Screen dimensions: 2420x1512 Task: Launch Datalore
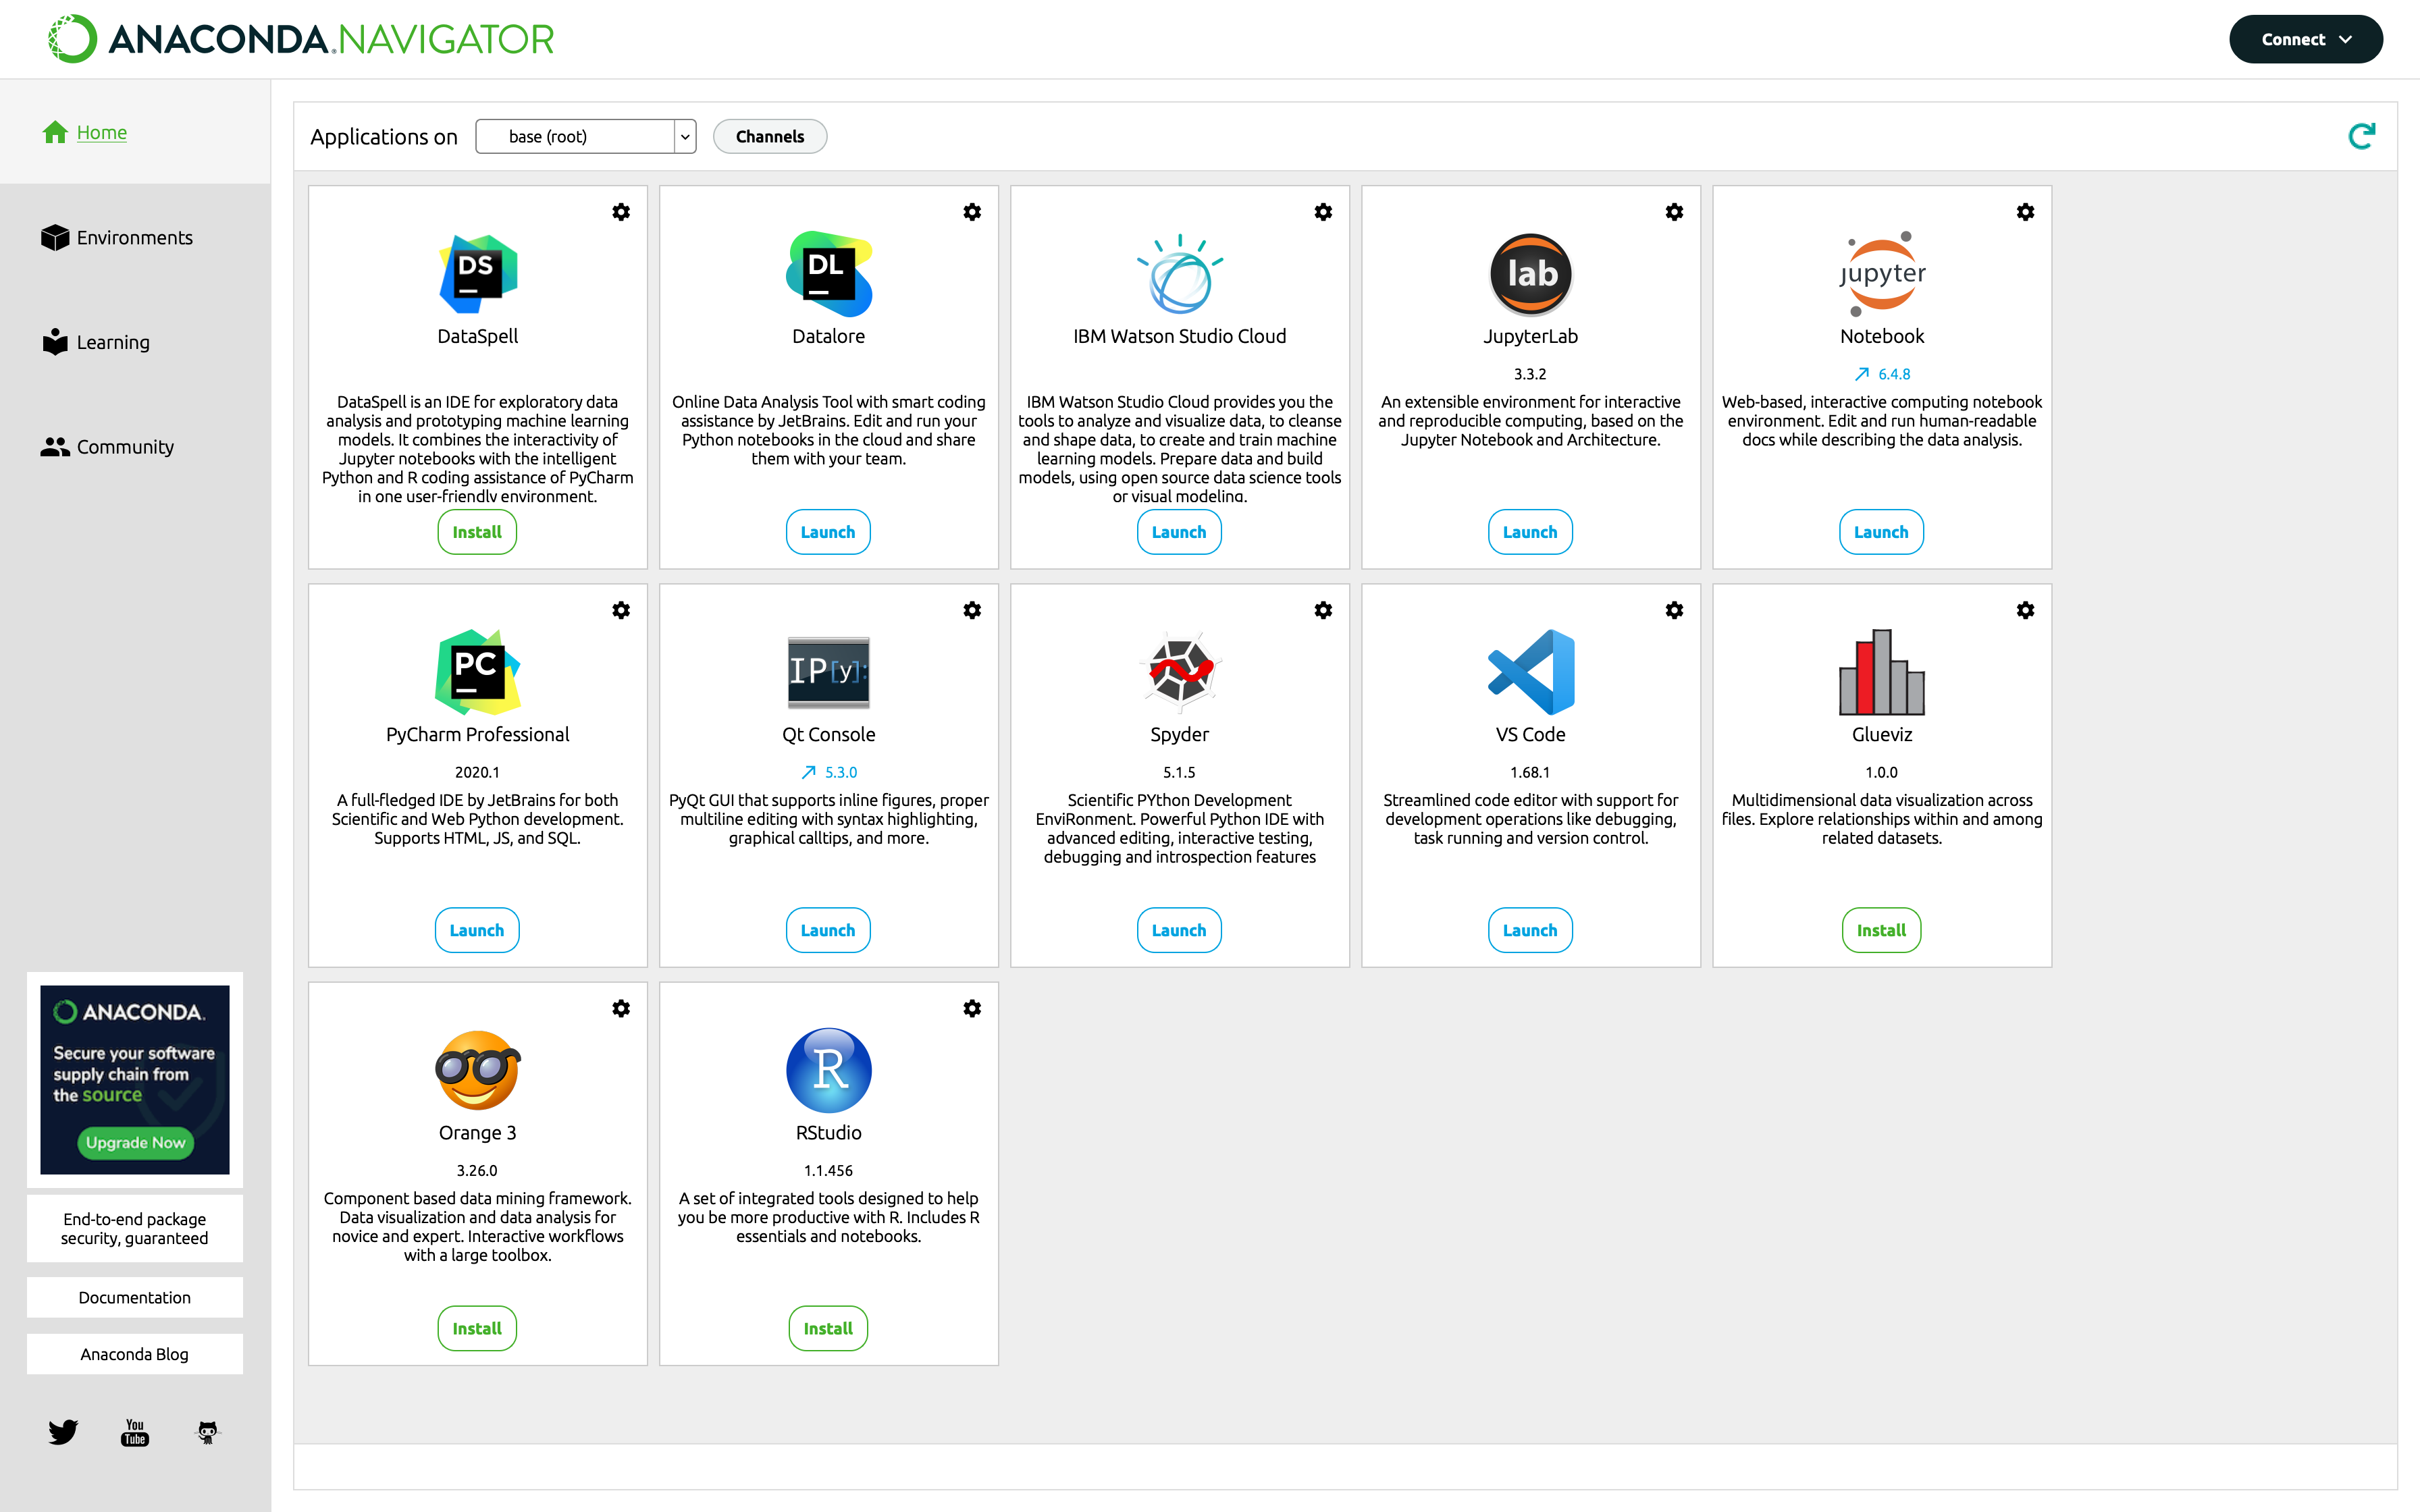tap(828, 532)
